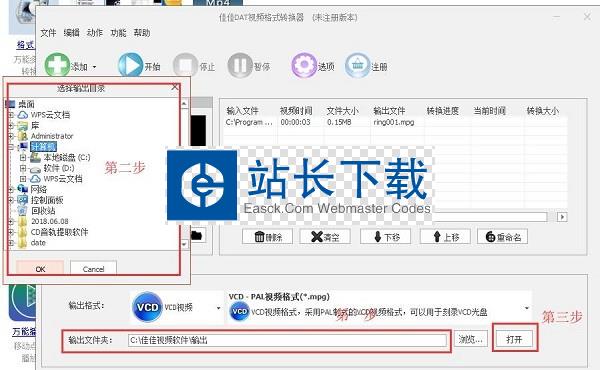Expand the 网络 tree node
The width and height of the screenshot is (600, 370).
[x=11, y=189]
